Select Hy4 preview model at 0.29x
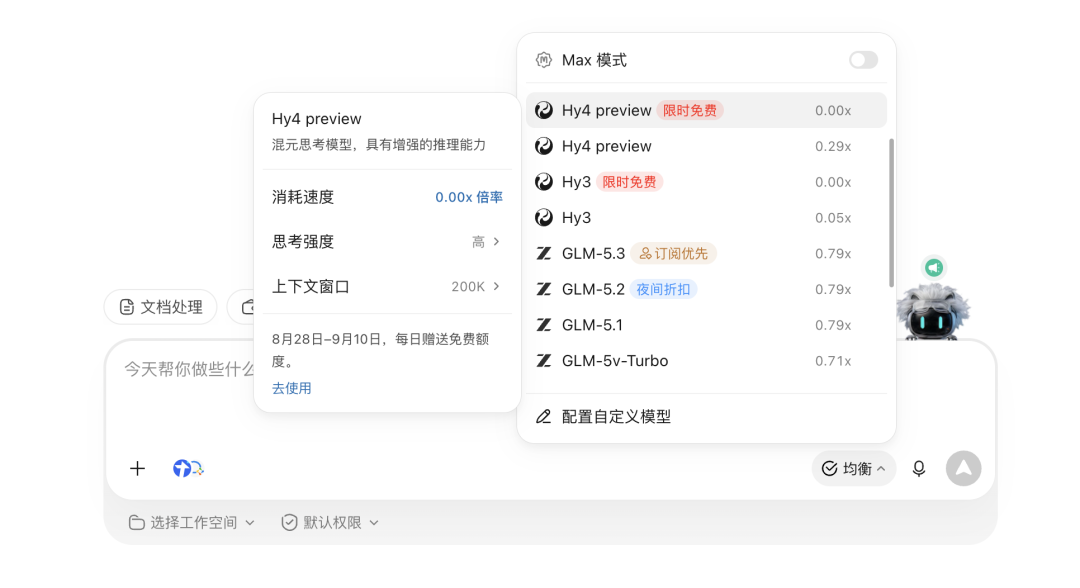1080x588 pixels. 706,146
